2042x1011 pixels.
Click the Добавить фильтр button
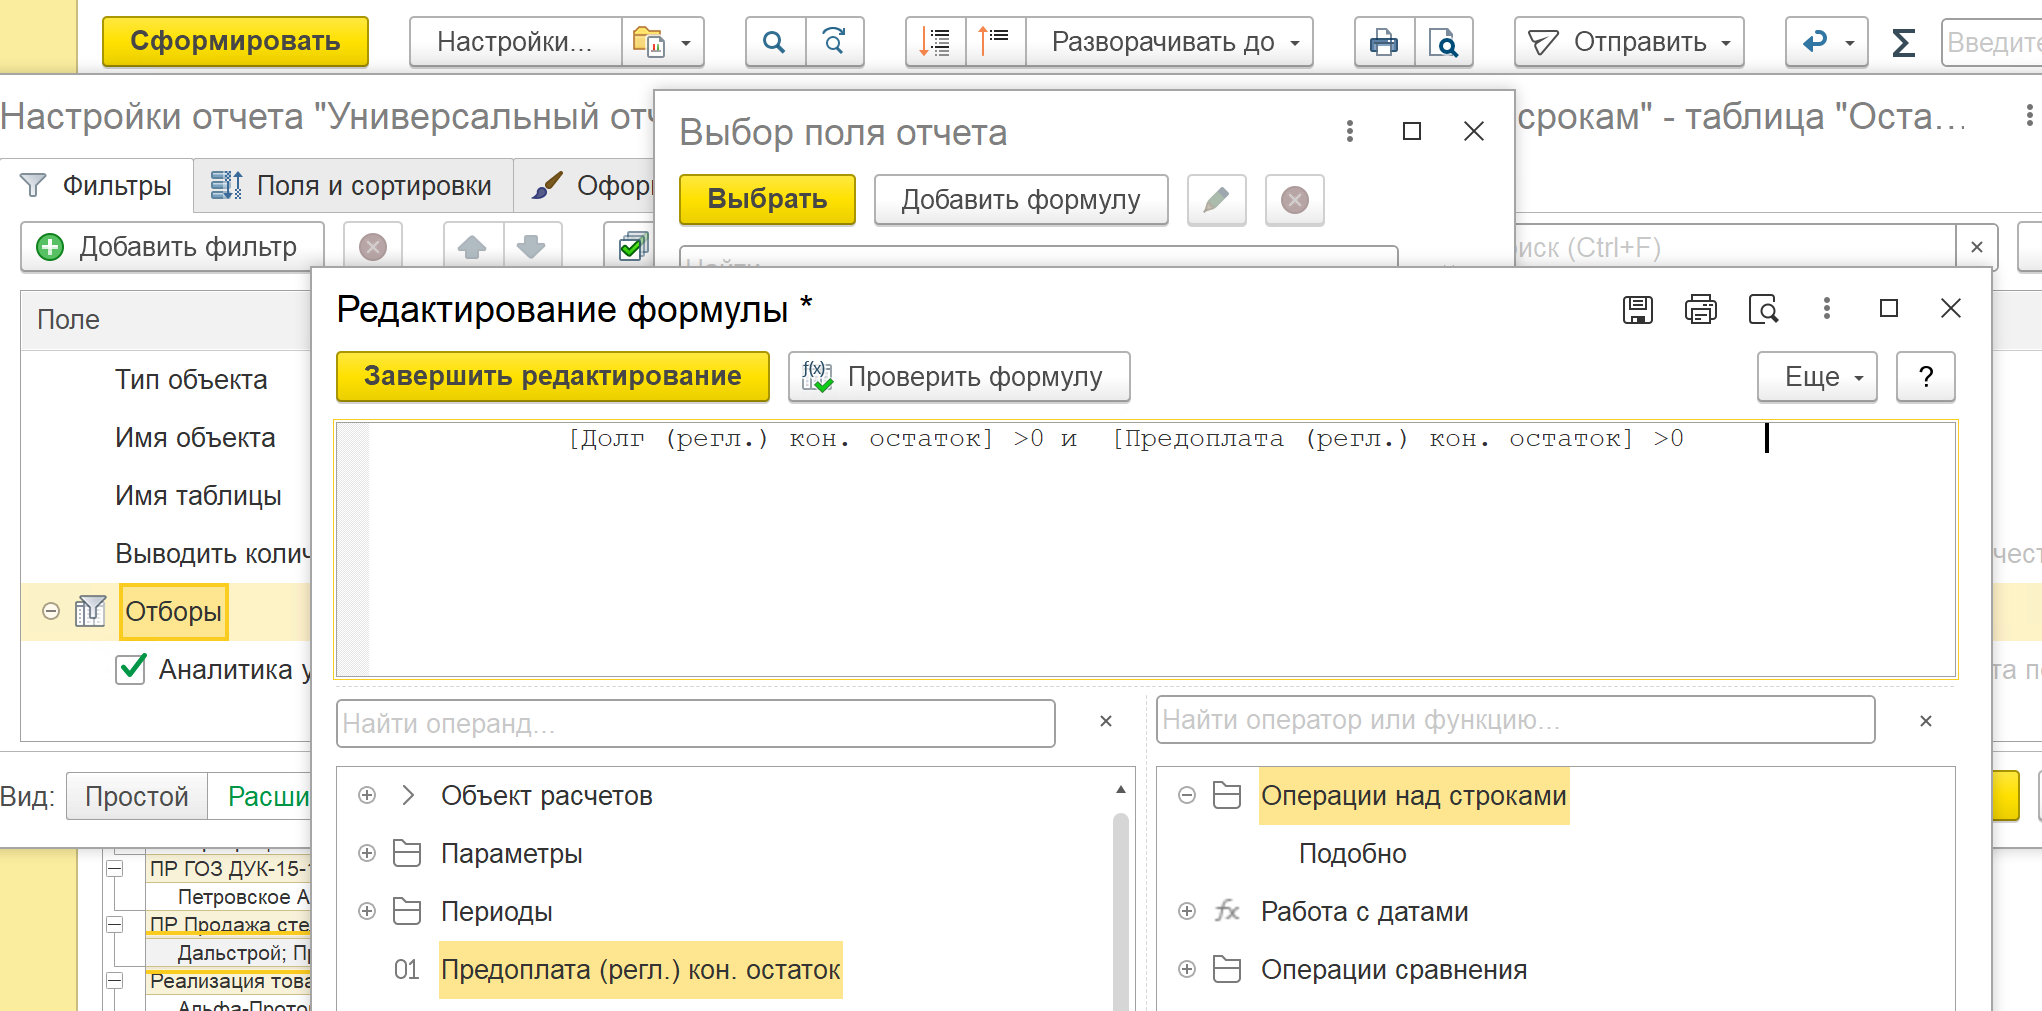point(172,247)
